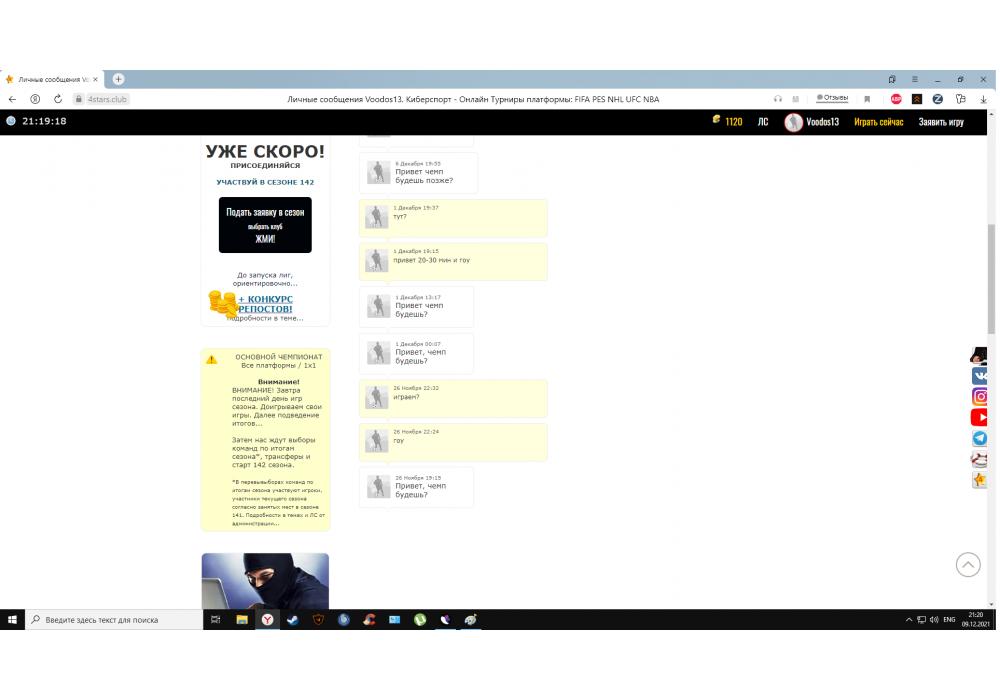1000x700 pixels.
Task: Open the YouTube social icon
Action: (979, 417)
